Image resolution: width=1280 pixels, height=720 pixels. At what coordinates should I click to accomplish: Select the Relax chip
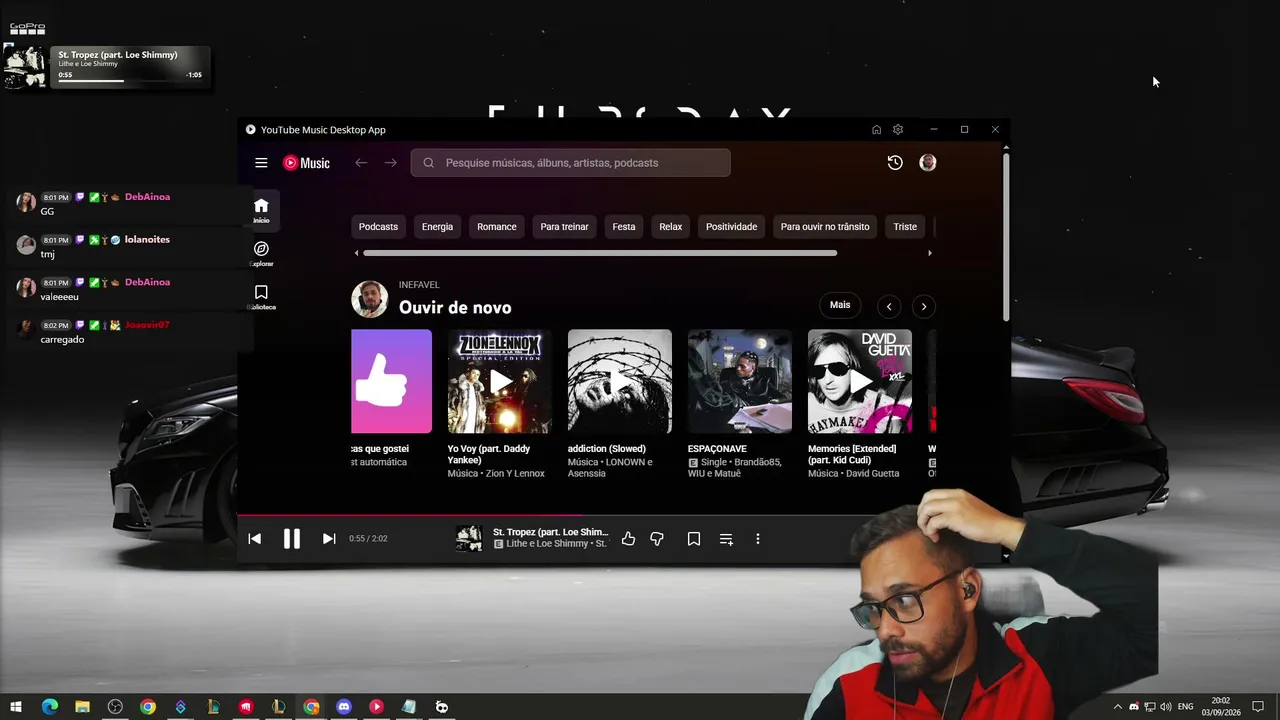point(671,227)
